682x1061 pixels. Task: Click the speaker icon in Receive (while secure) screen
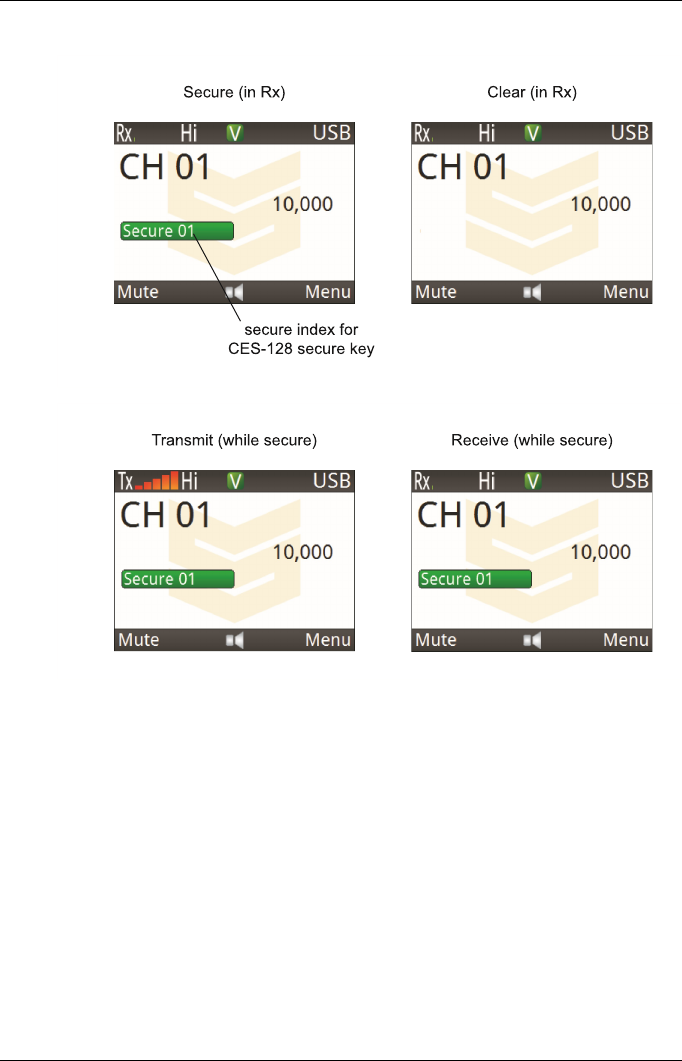(x=532, y=640)
